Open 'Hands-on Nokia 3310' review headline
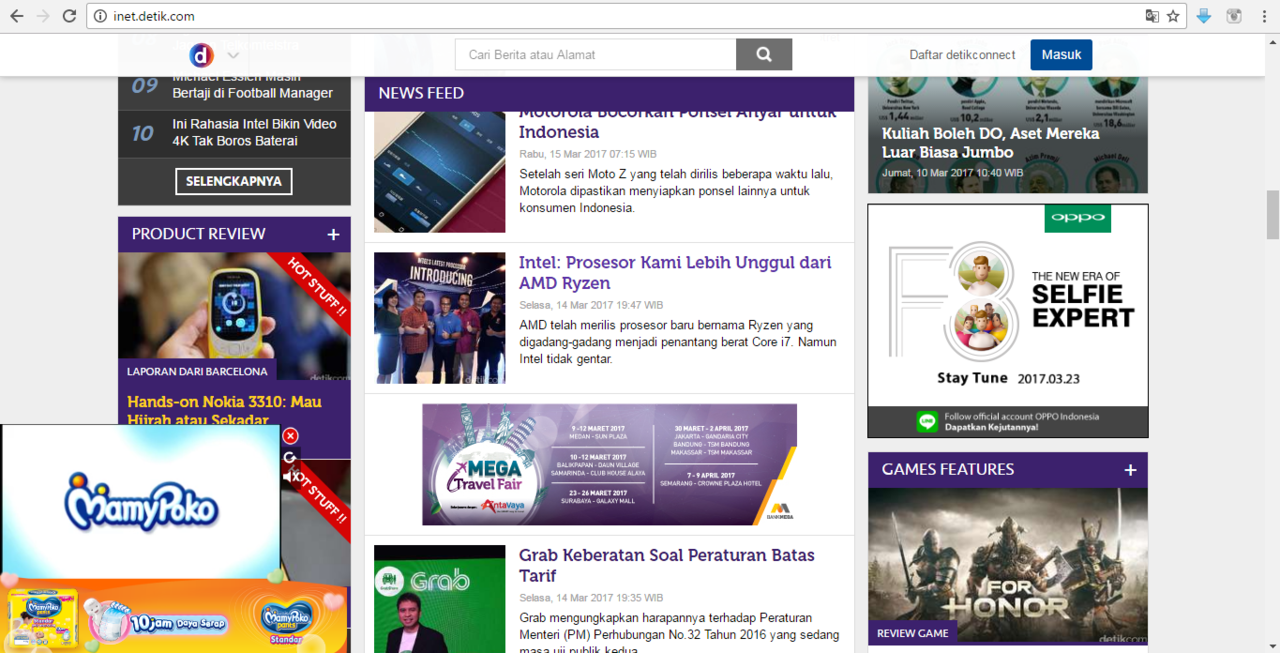 [224, 412]
